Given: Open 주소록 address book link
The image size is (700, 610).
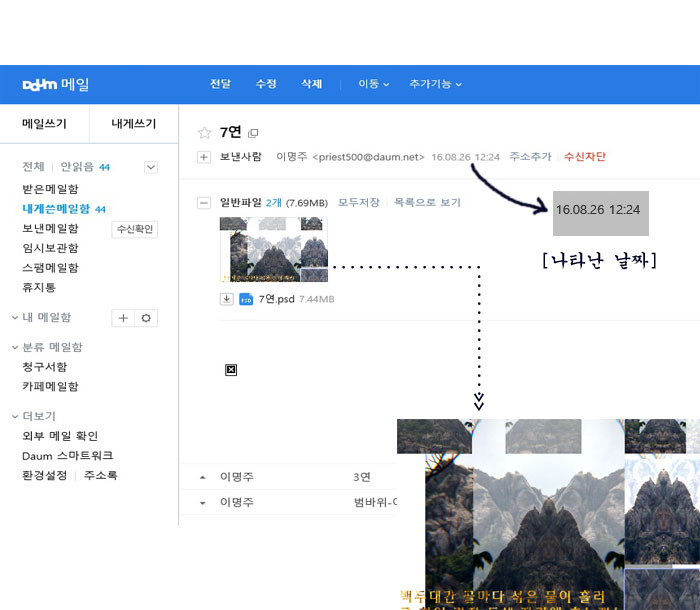Looking at the screenshot, I should click(100, 476).
